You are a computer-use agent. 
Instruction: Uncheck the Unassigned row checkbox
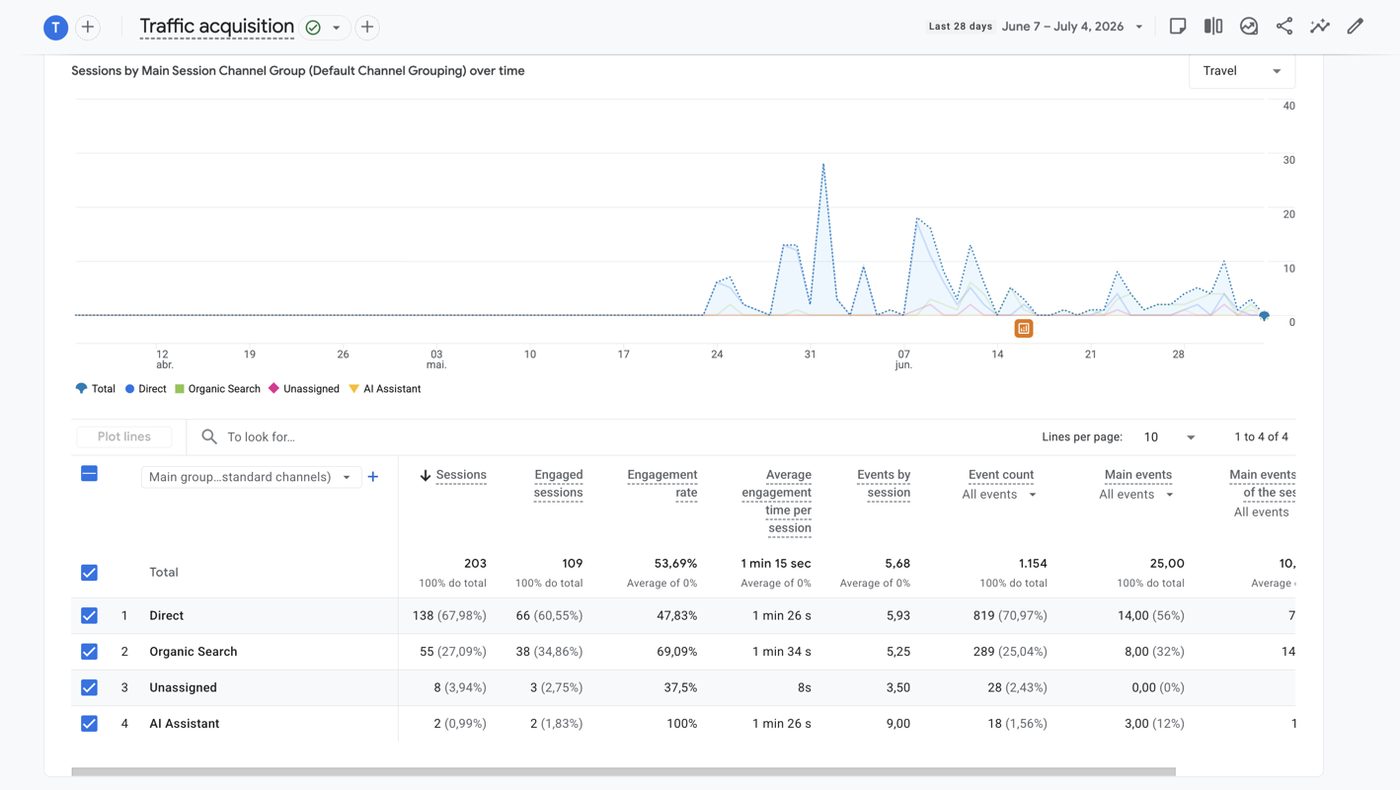(89, 688)
